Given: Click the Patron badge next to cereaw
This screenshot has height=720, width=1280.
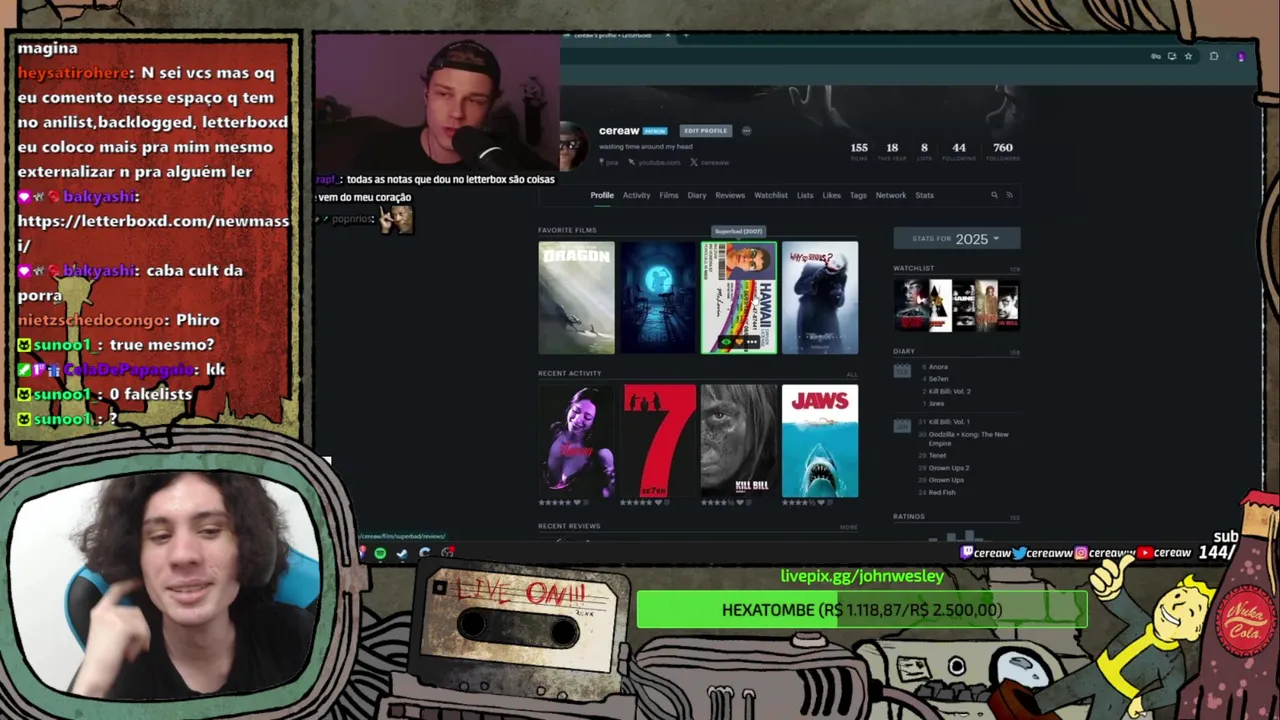Looking at the screenshot, I should pos(655,131).
